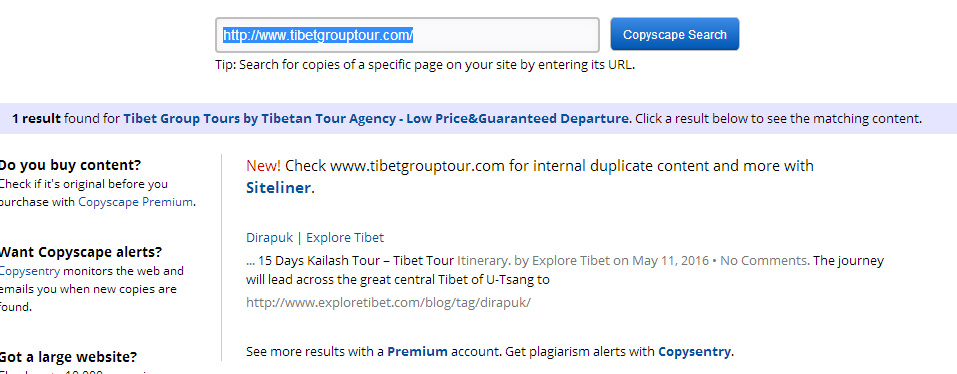Click the 'The journey will lead' snippet sentence

click(565, 270)
